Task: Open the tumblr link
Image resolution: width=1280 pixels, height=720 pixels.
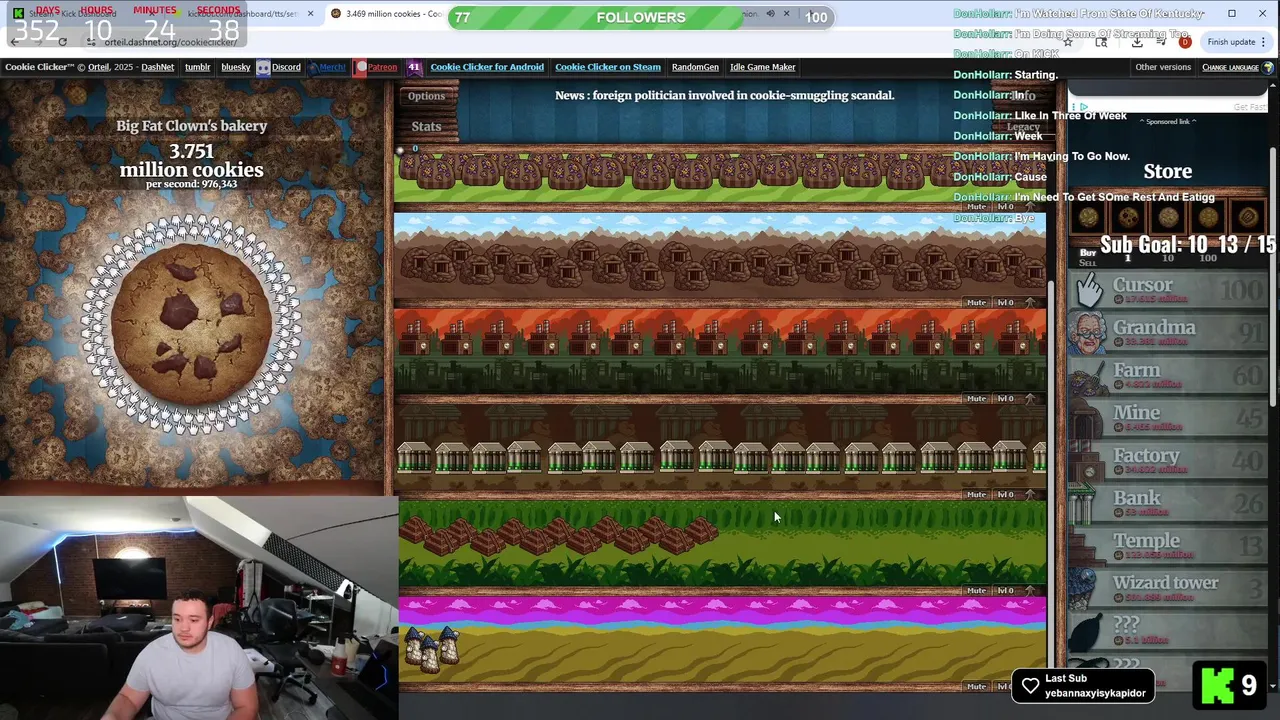Action: [197, 67]
